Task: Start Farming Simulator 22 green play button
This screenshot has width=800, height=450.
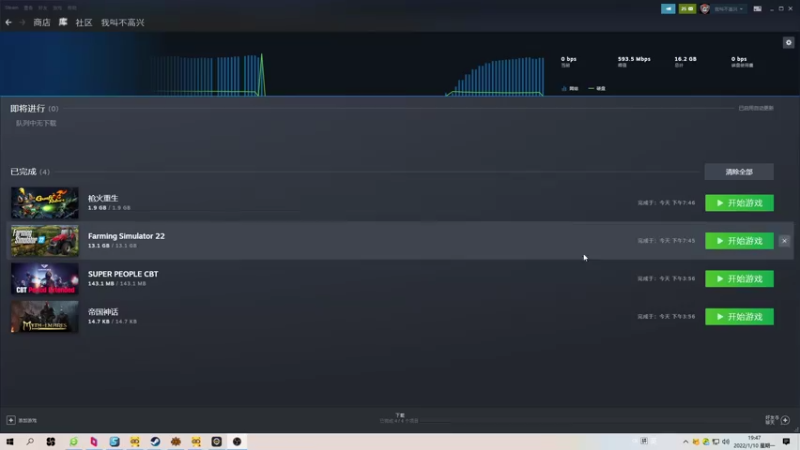Action: [739, 241]
